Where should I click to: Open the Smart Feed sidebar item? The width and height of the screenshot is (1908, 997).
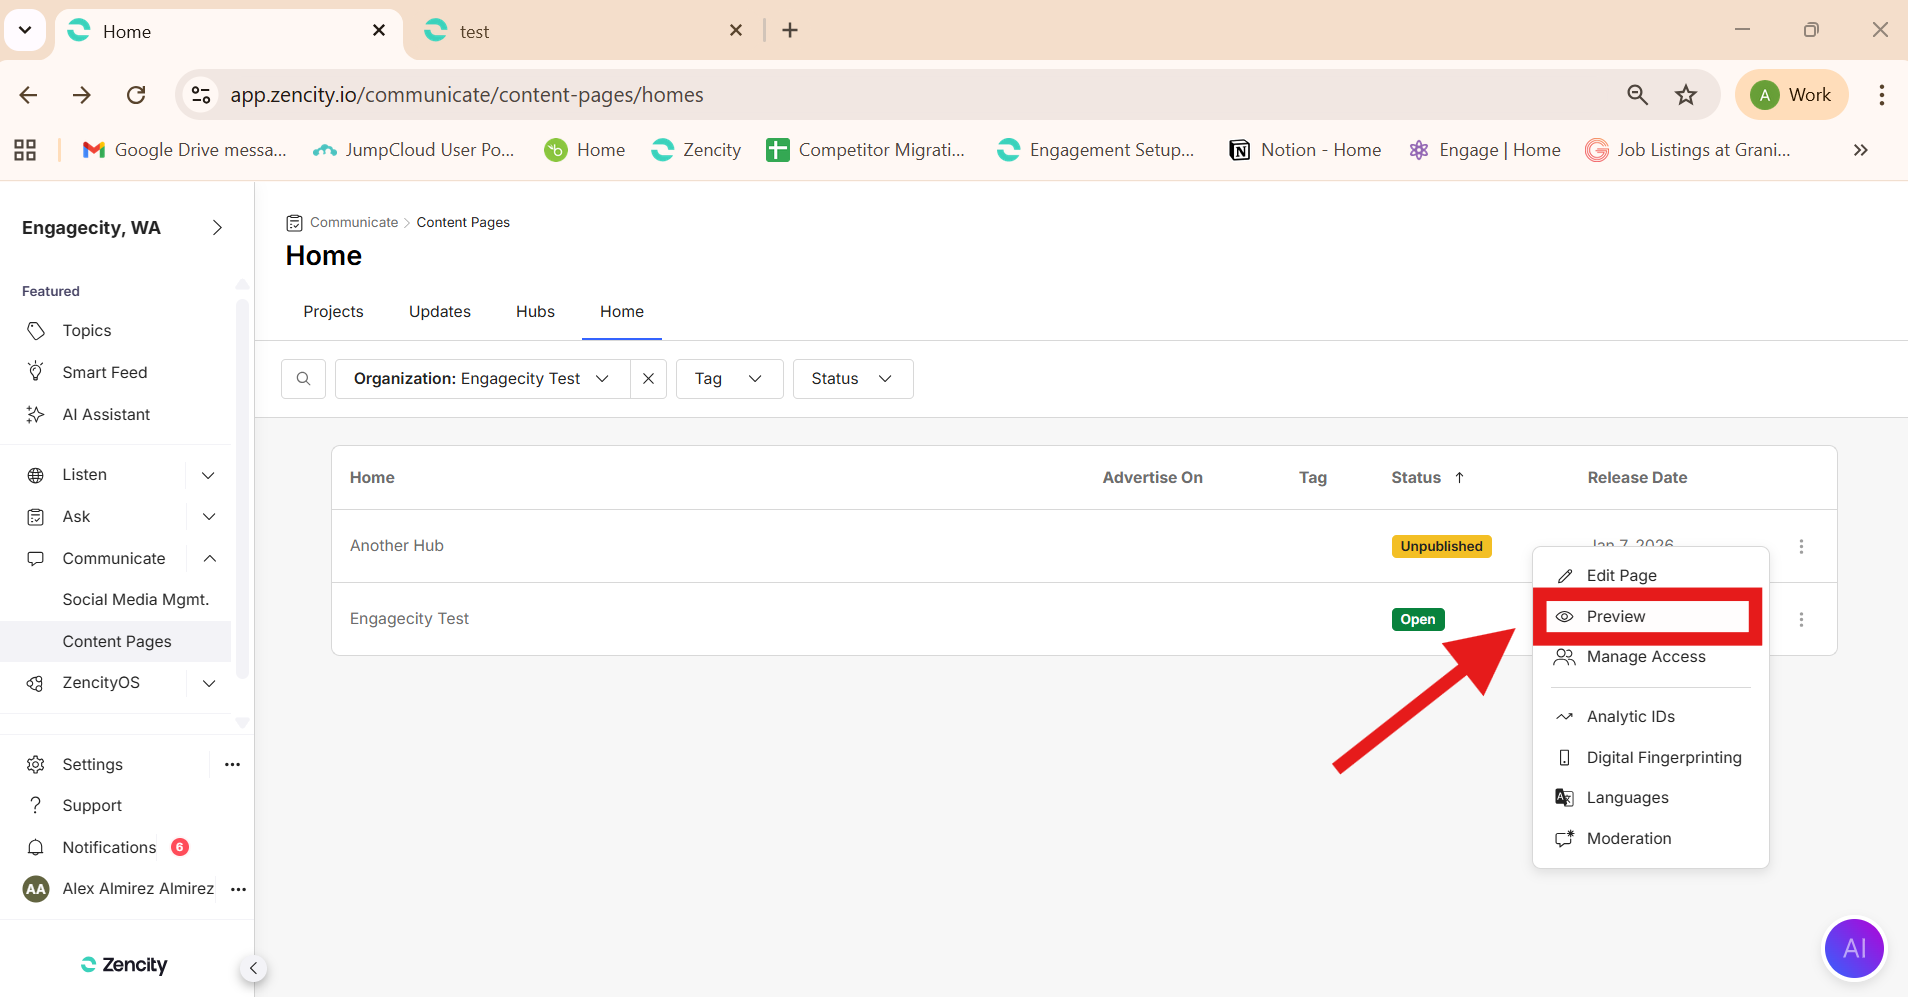click(x=104, y=373)
